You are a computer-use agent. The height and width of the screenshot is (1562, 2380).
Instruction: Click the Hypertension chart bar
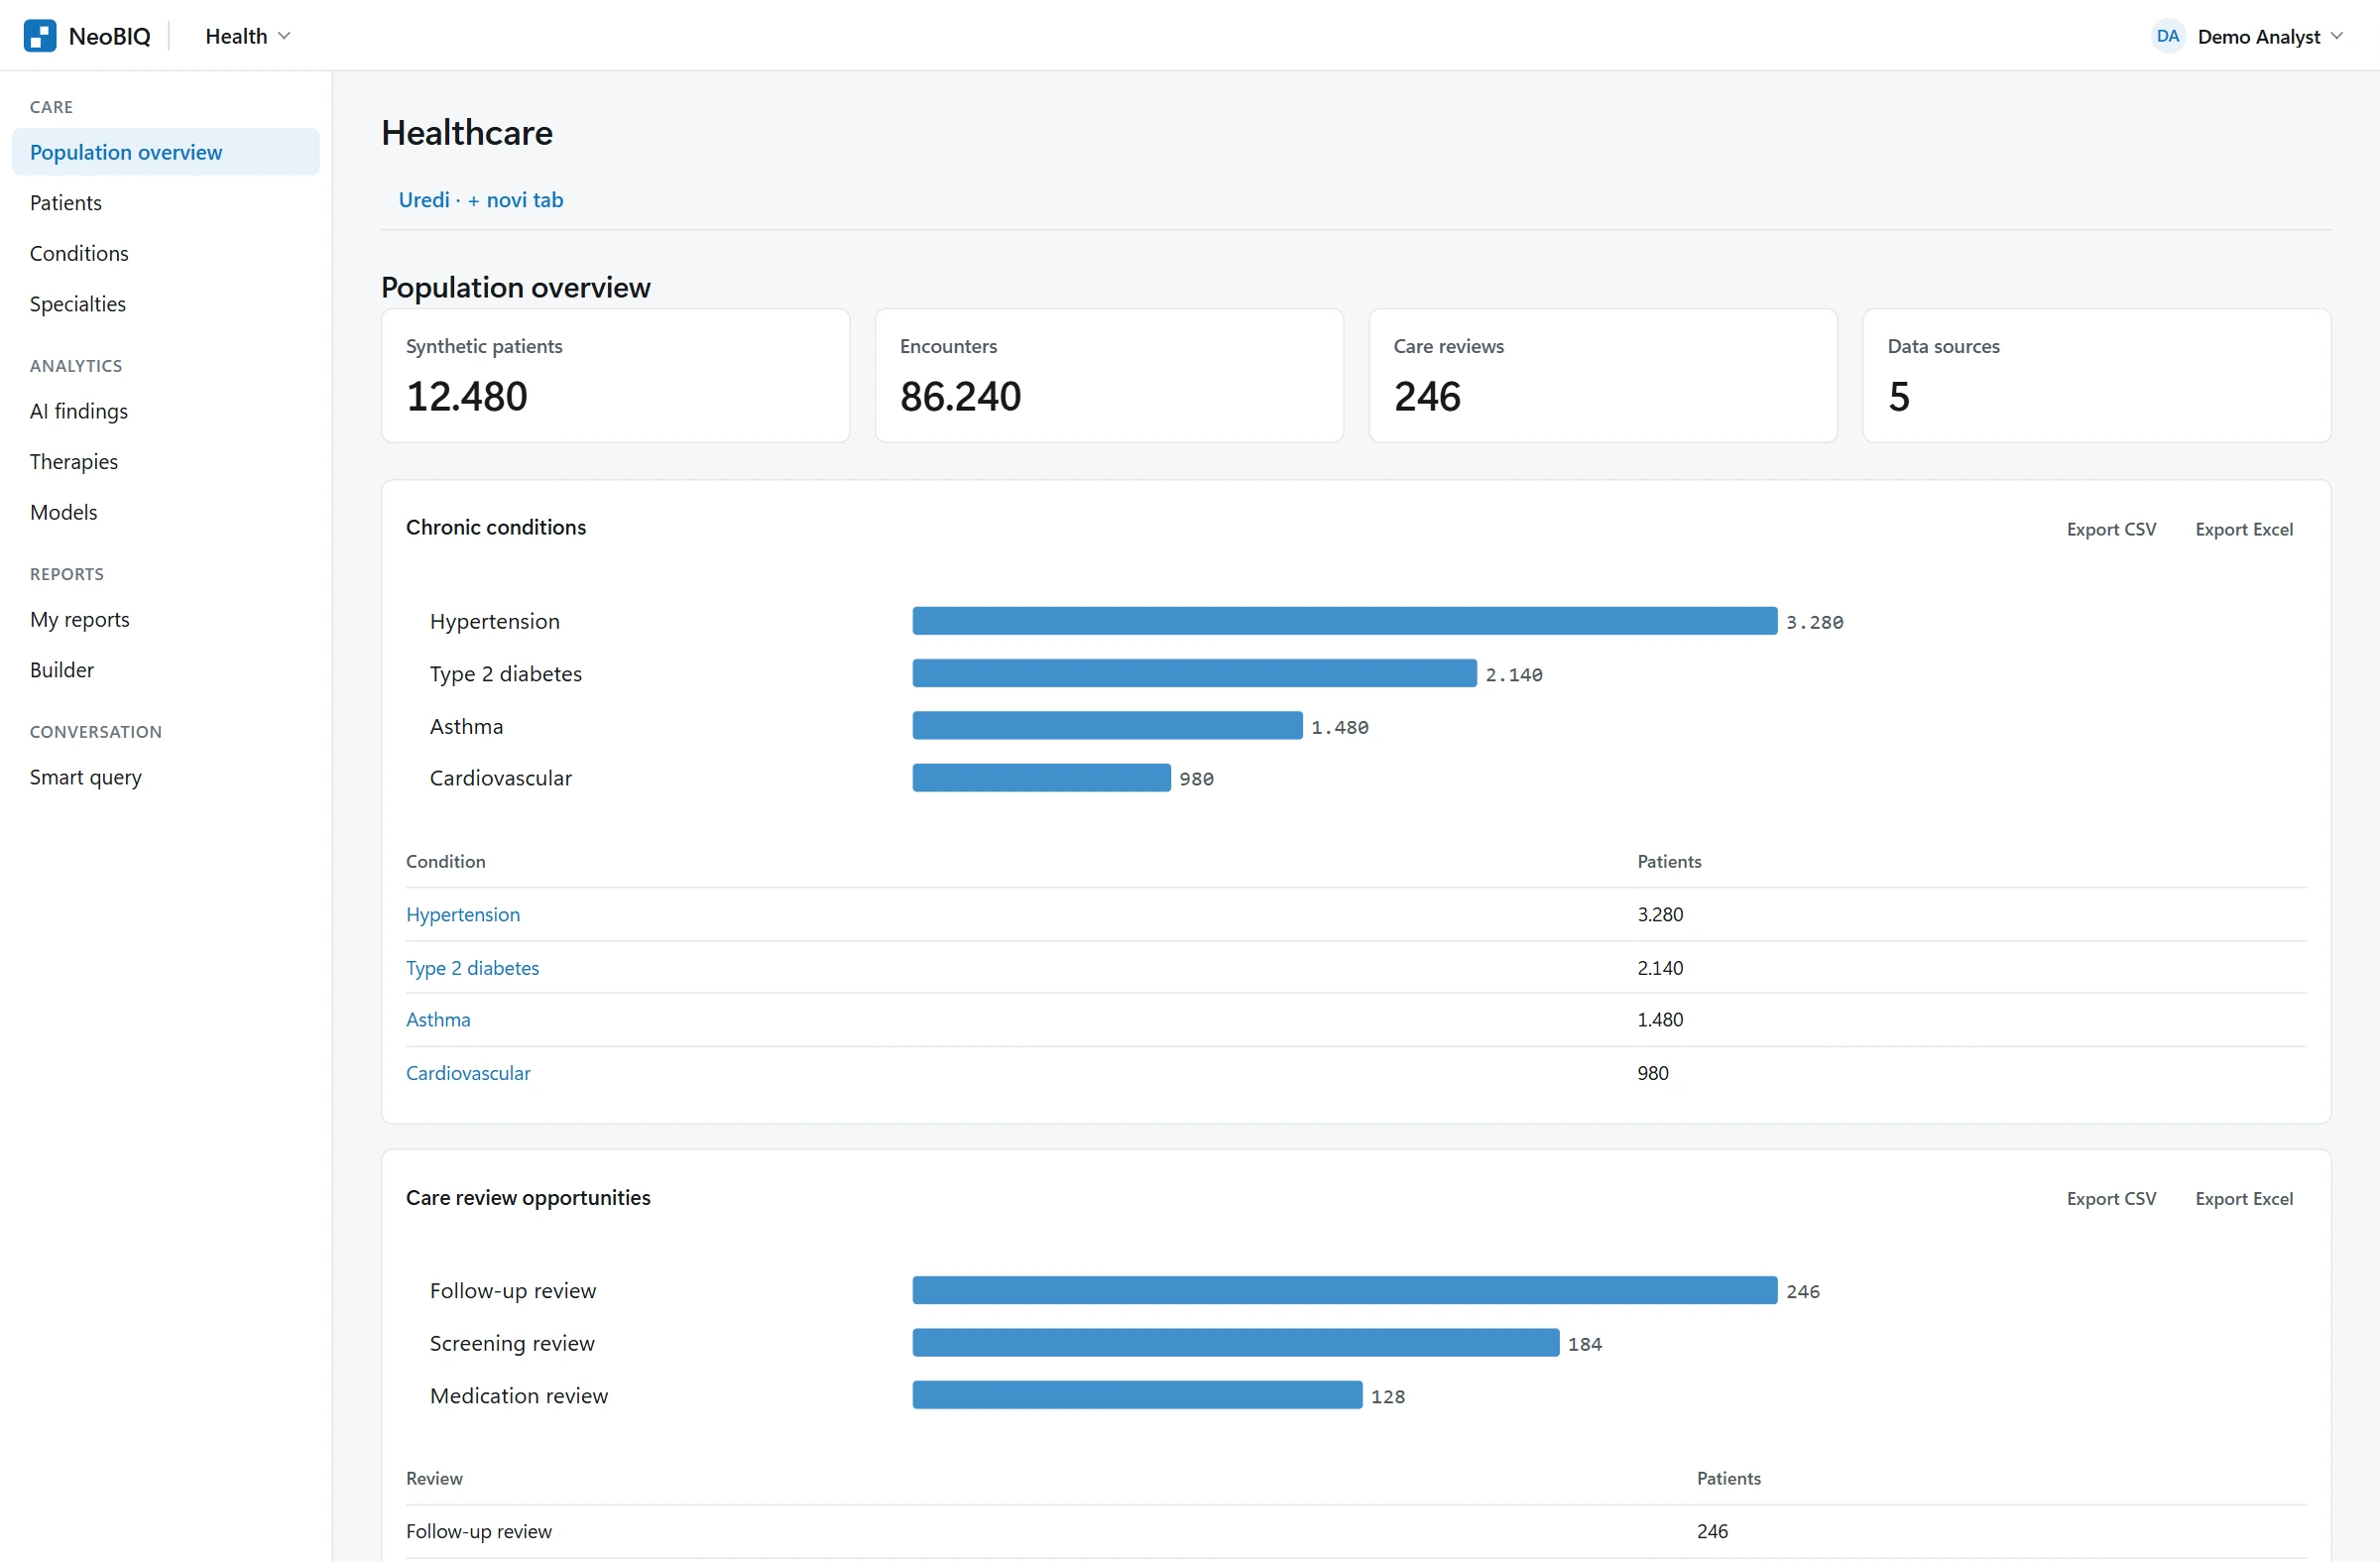click(x=1345, y=621)
